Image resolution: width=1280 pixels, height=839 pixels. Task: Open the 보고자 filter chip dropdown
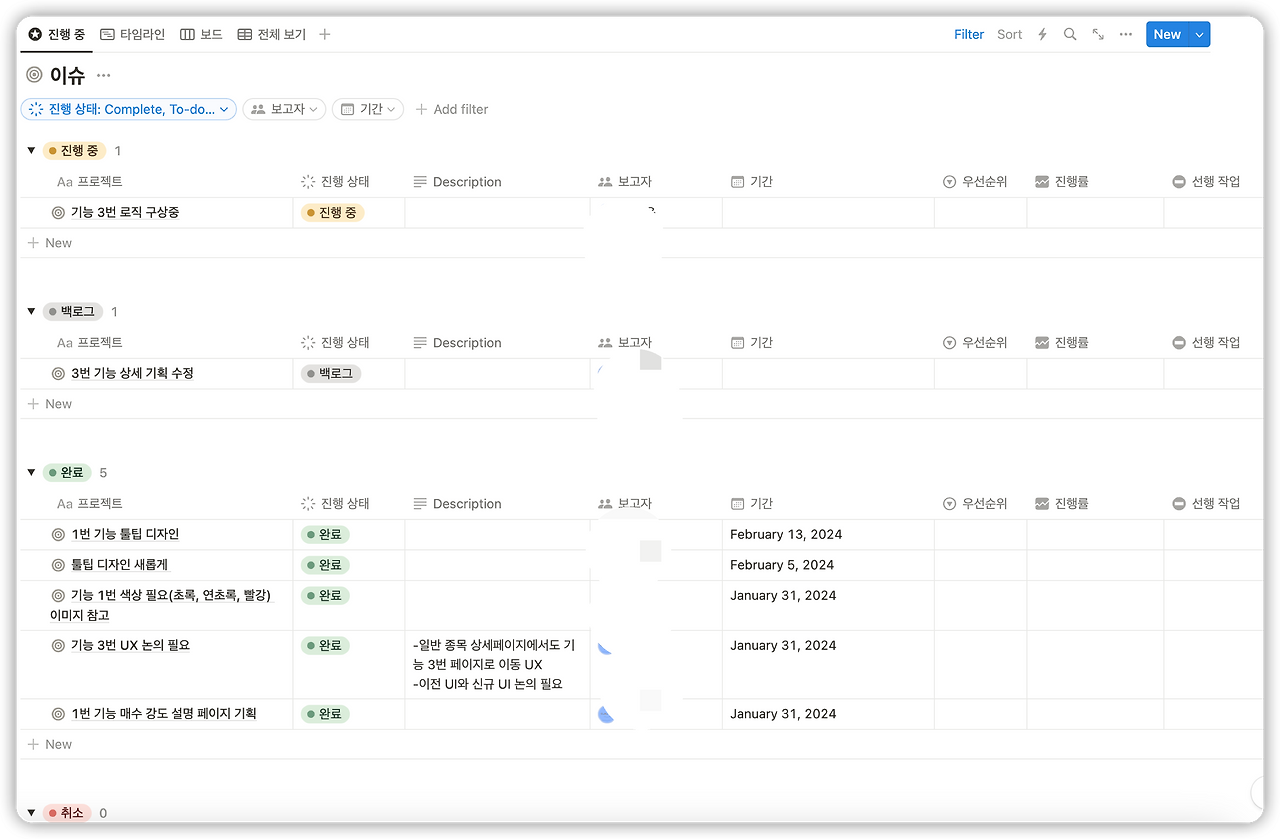(x=284, y=109)
